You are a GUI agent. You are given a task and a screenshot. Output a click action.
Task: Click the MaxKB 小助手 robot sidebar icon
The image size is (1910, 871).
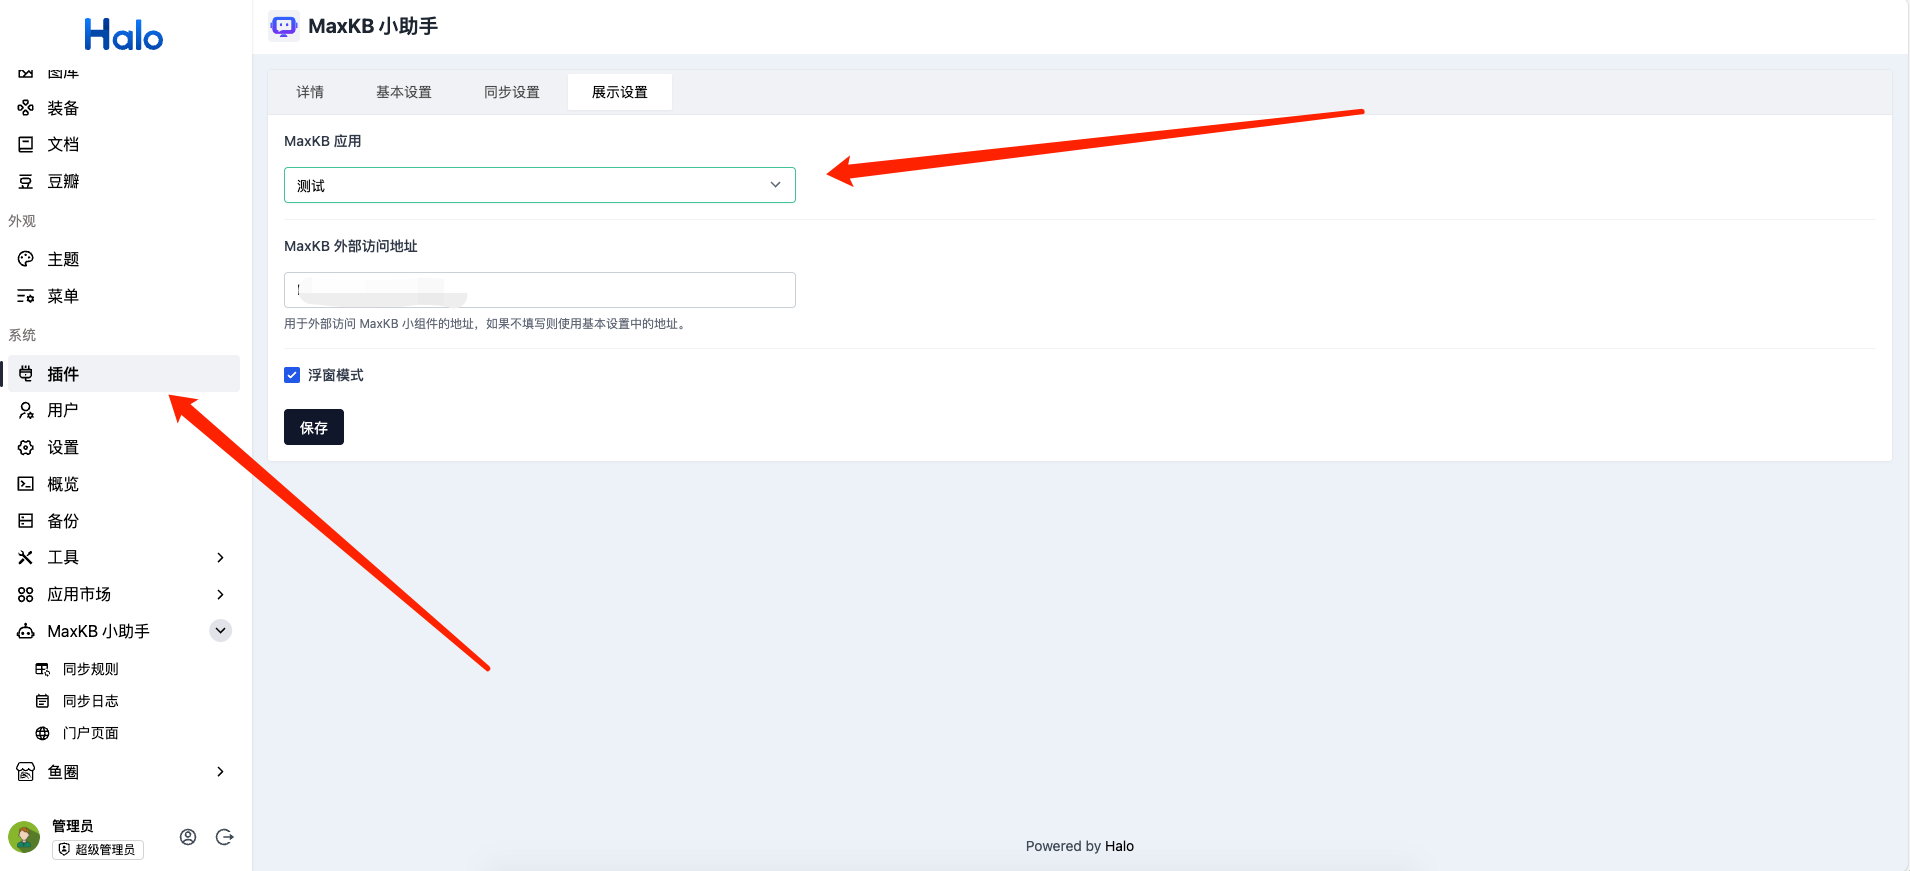coord(26,631)
